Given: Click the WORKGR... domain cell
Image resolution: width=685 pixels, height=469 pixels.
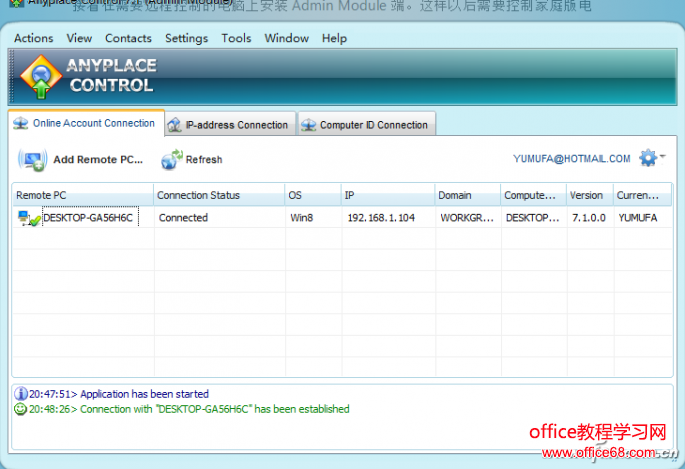Looking at the screenshot, I should (x=467, y=217).
